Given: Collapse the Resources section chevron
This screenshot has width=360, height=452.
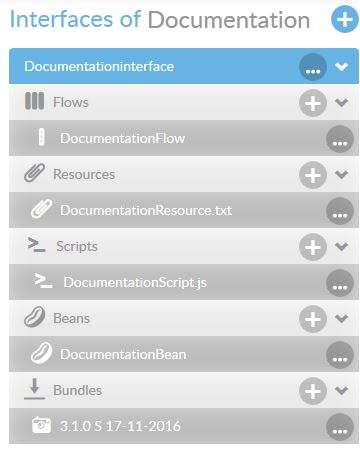Looking at the screenshot, I should tap(342, 174).
